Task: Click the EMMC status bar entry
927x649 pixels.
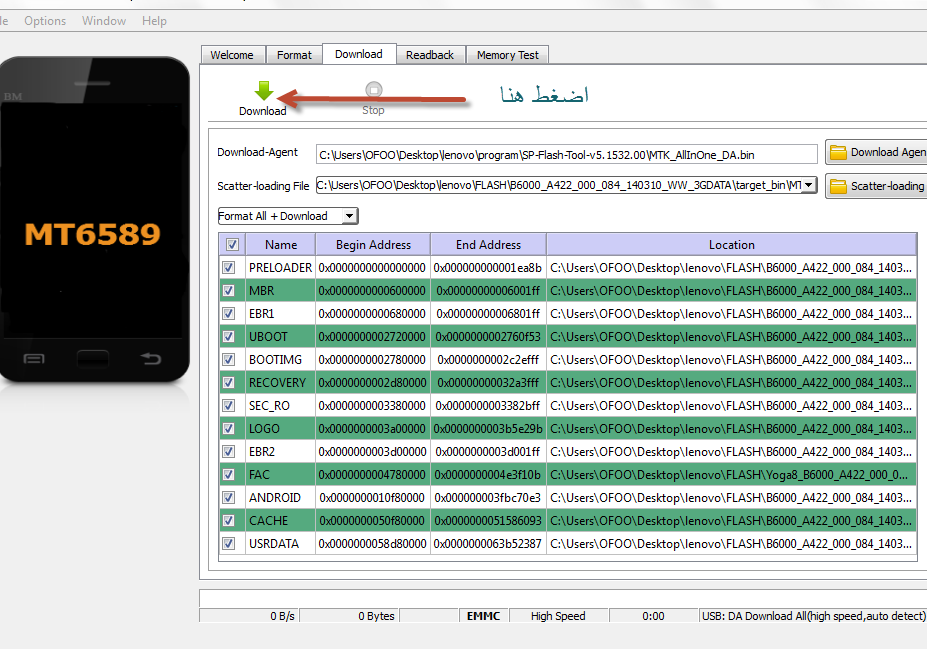Action: pos(484,616)
